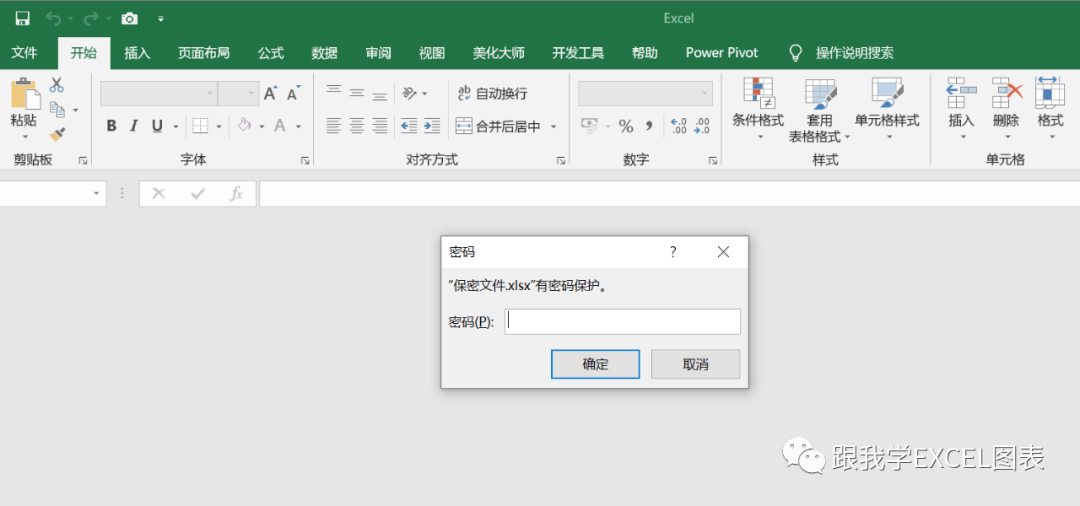This screenshot has width=1080, height=506.
Task: Open the font size combo box
Action: [x=238, y=94]
